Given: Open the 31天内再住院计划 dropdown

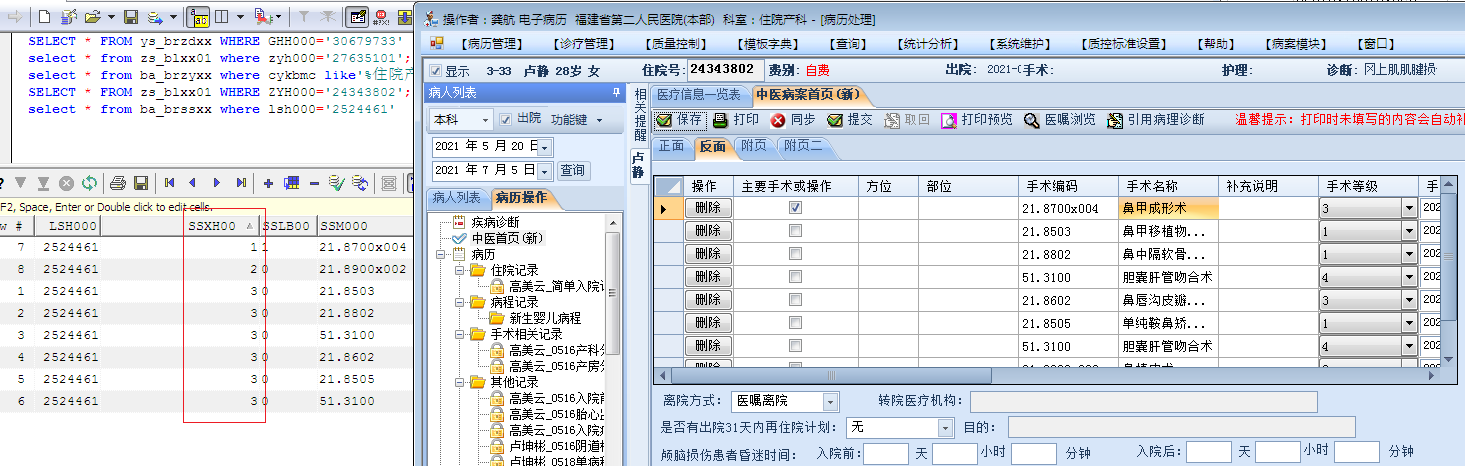Looking at the screenshot, I should (945, 427).
